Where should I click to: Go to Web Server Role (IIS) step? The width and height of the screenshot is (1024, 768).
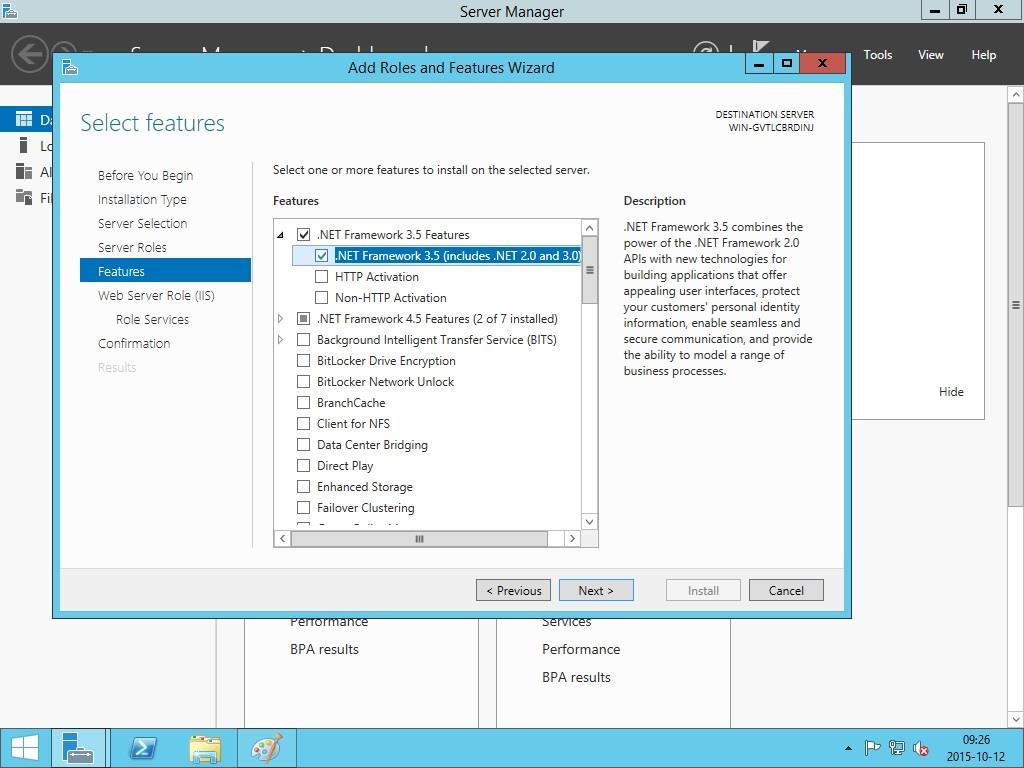pyautogui.click(x=156, y=295)
